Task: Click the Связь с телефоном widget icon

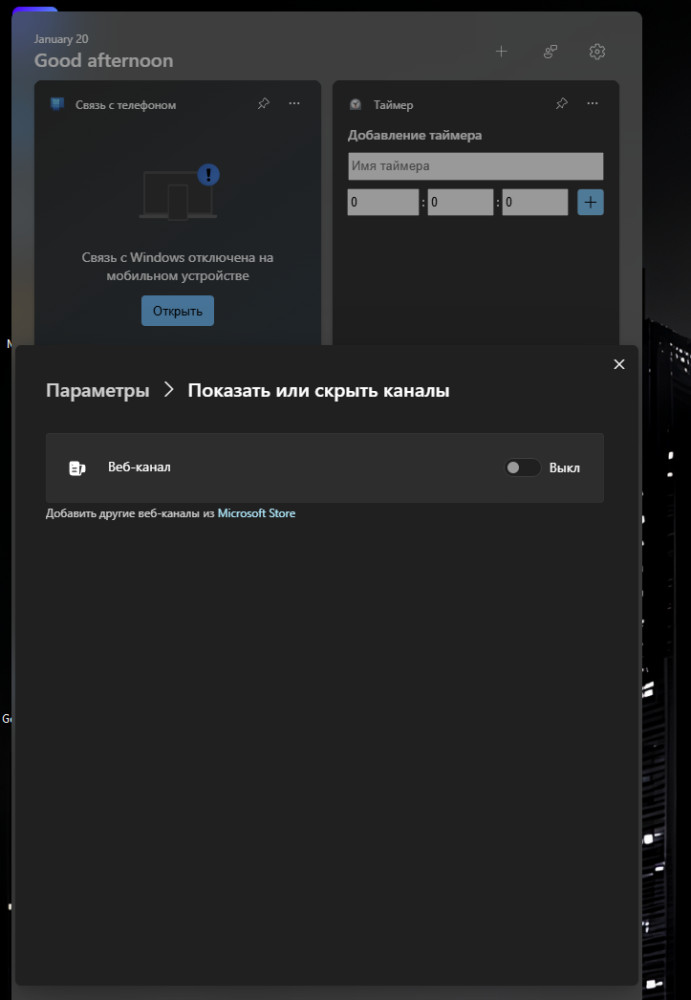Action: pos(57,104)
